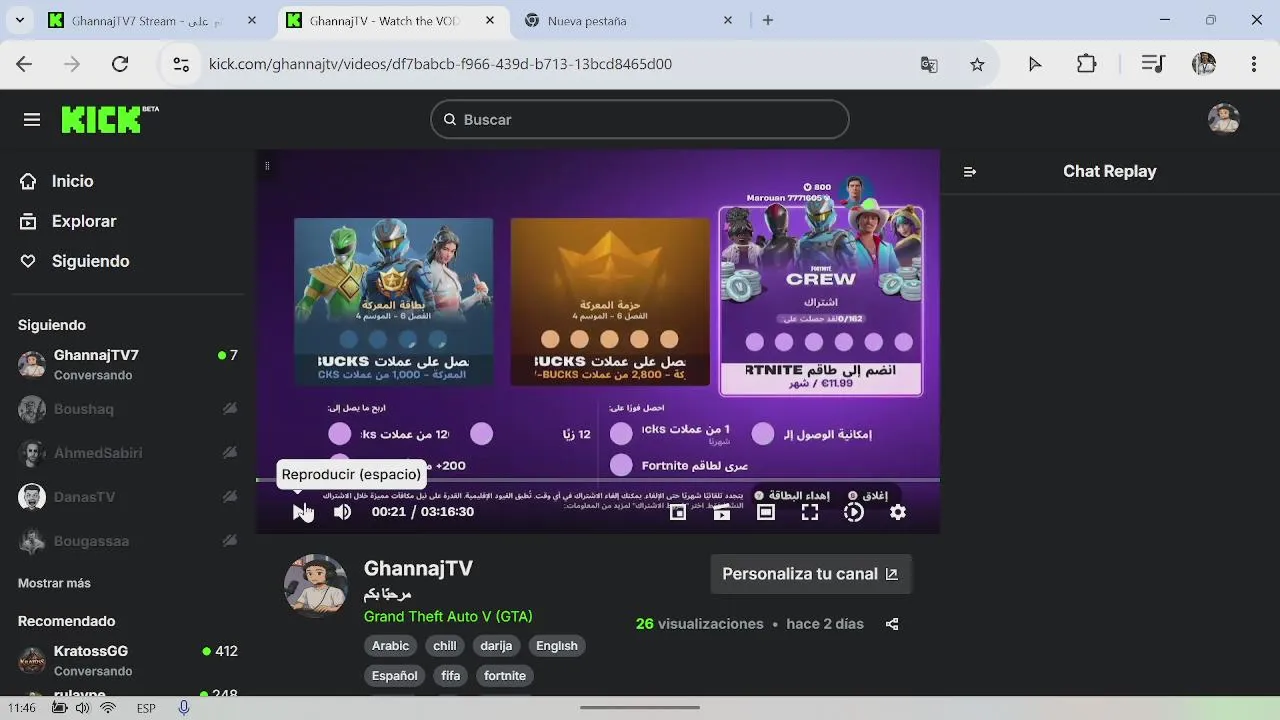1280x720 pixels.
Task: Seek on the video progress bar
Action: (598, 480)
